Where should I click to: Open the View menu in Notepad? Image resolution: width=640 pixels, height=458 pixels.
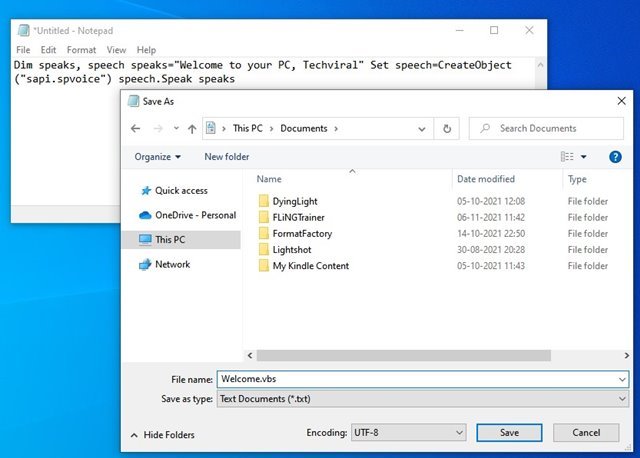pyautogui.click(x=116, y=50)
